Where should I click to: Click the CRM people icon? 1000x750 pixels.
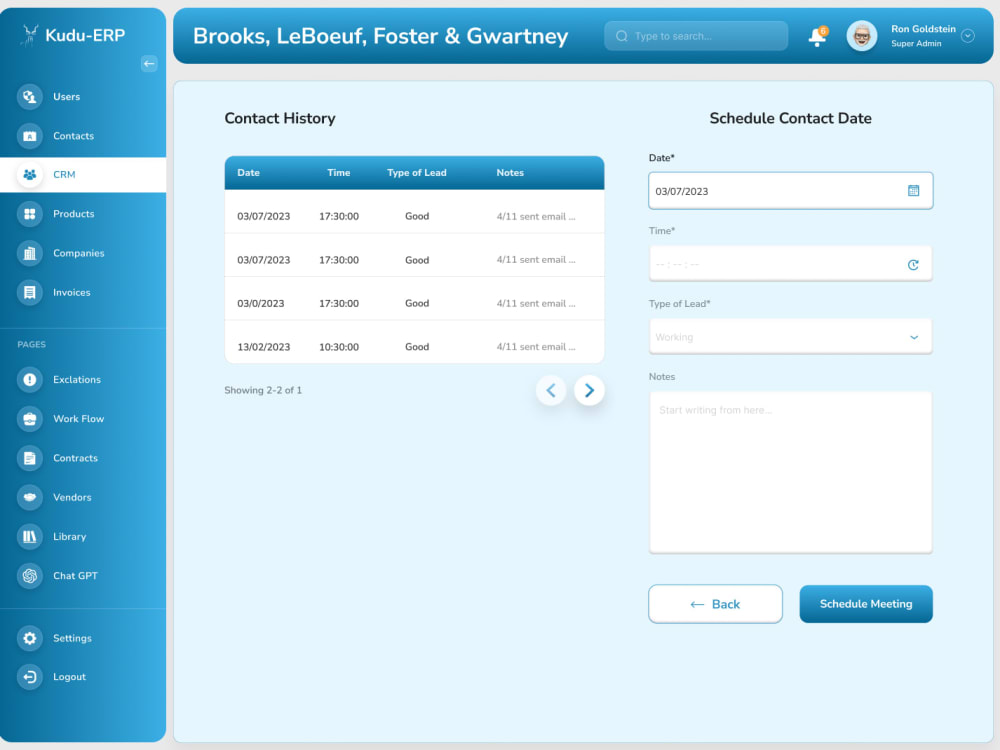[29, 175]
